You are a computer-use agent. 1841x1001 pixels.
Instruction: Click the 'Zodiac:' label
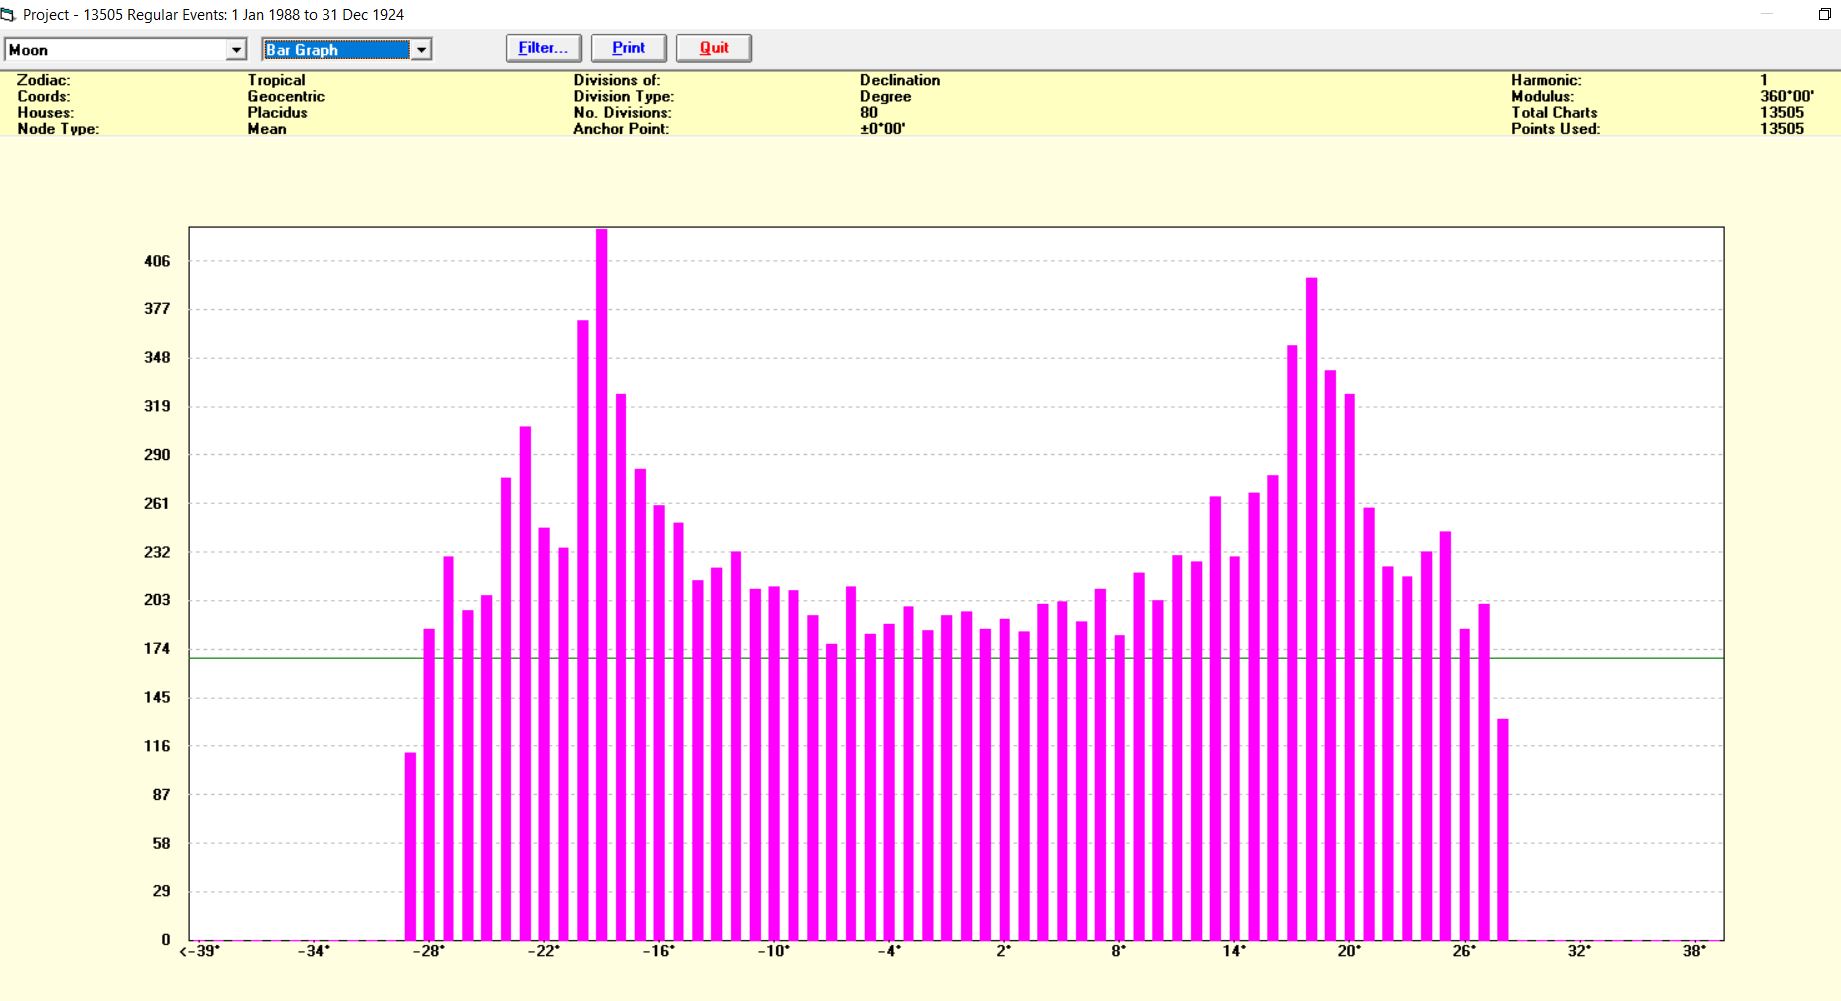44,80
